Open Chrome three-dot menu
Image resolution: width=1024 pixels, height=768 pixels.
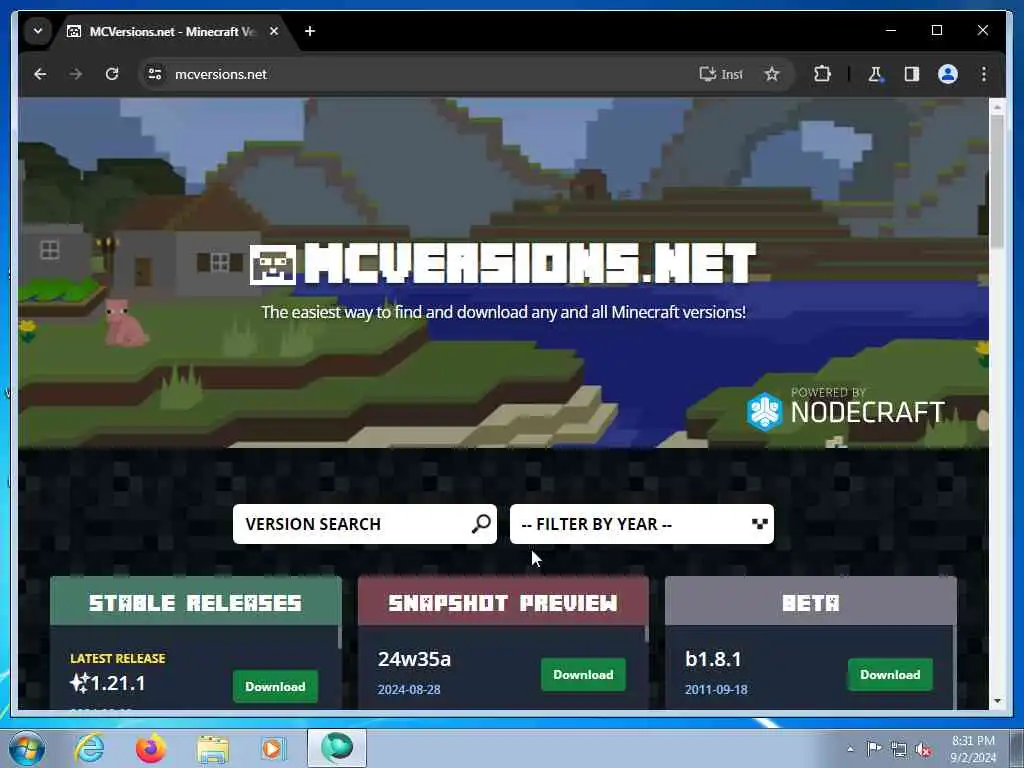tap(984, 74)
